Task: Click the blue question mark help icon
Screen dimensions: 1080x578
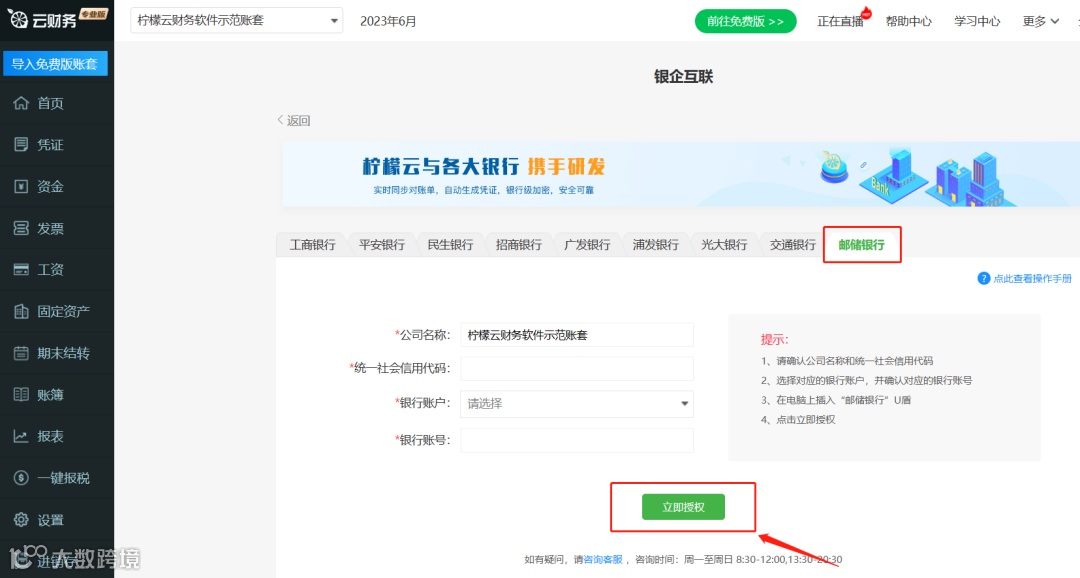Action: click(x=984, y=278)
